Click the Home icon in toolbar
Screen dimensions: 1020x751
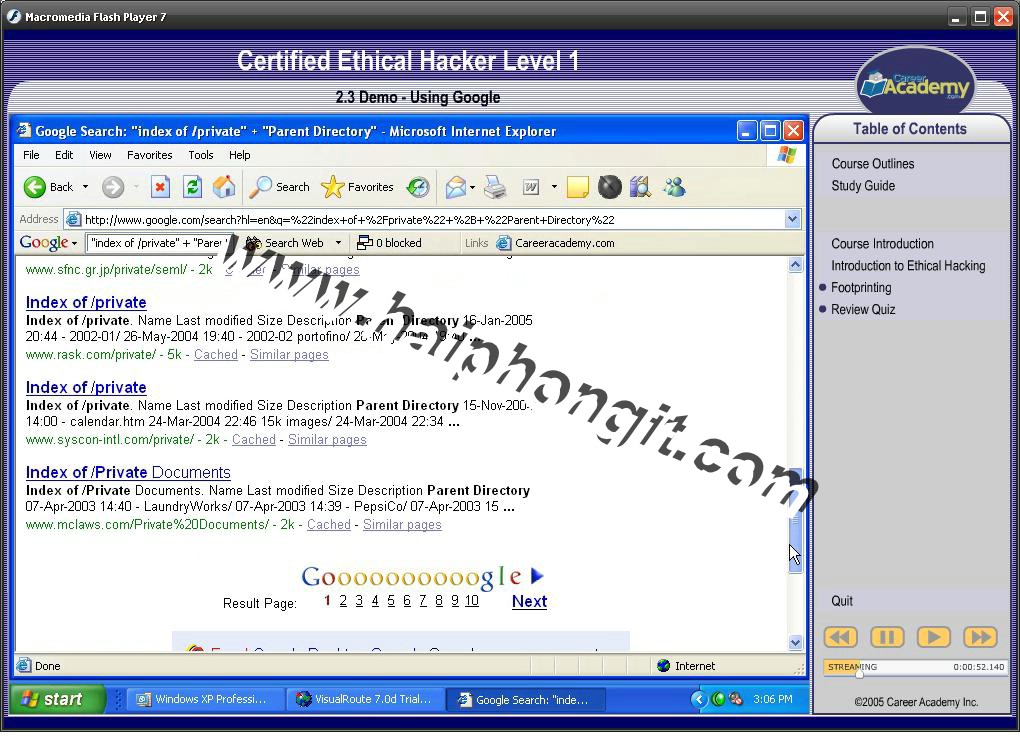(x=224, y=187)
